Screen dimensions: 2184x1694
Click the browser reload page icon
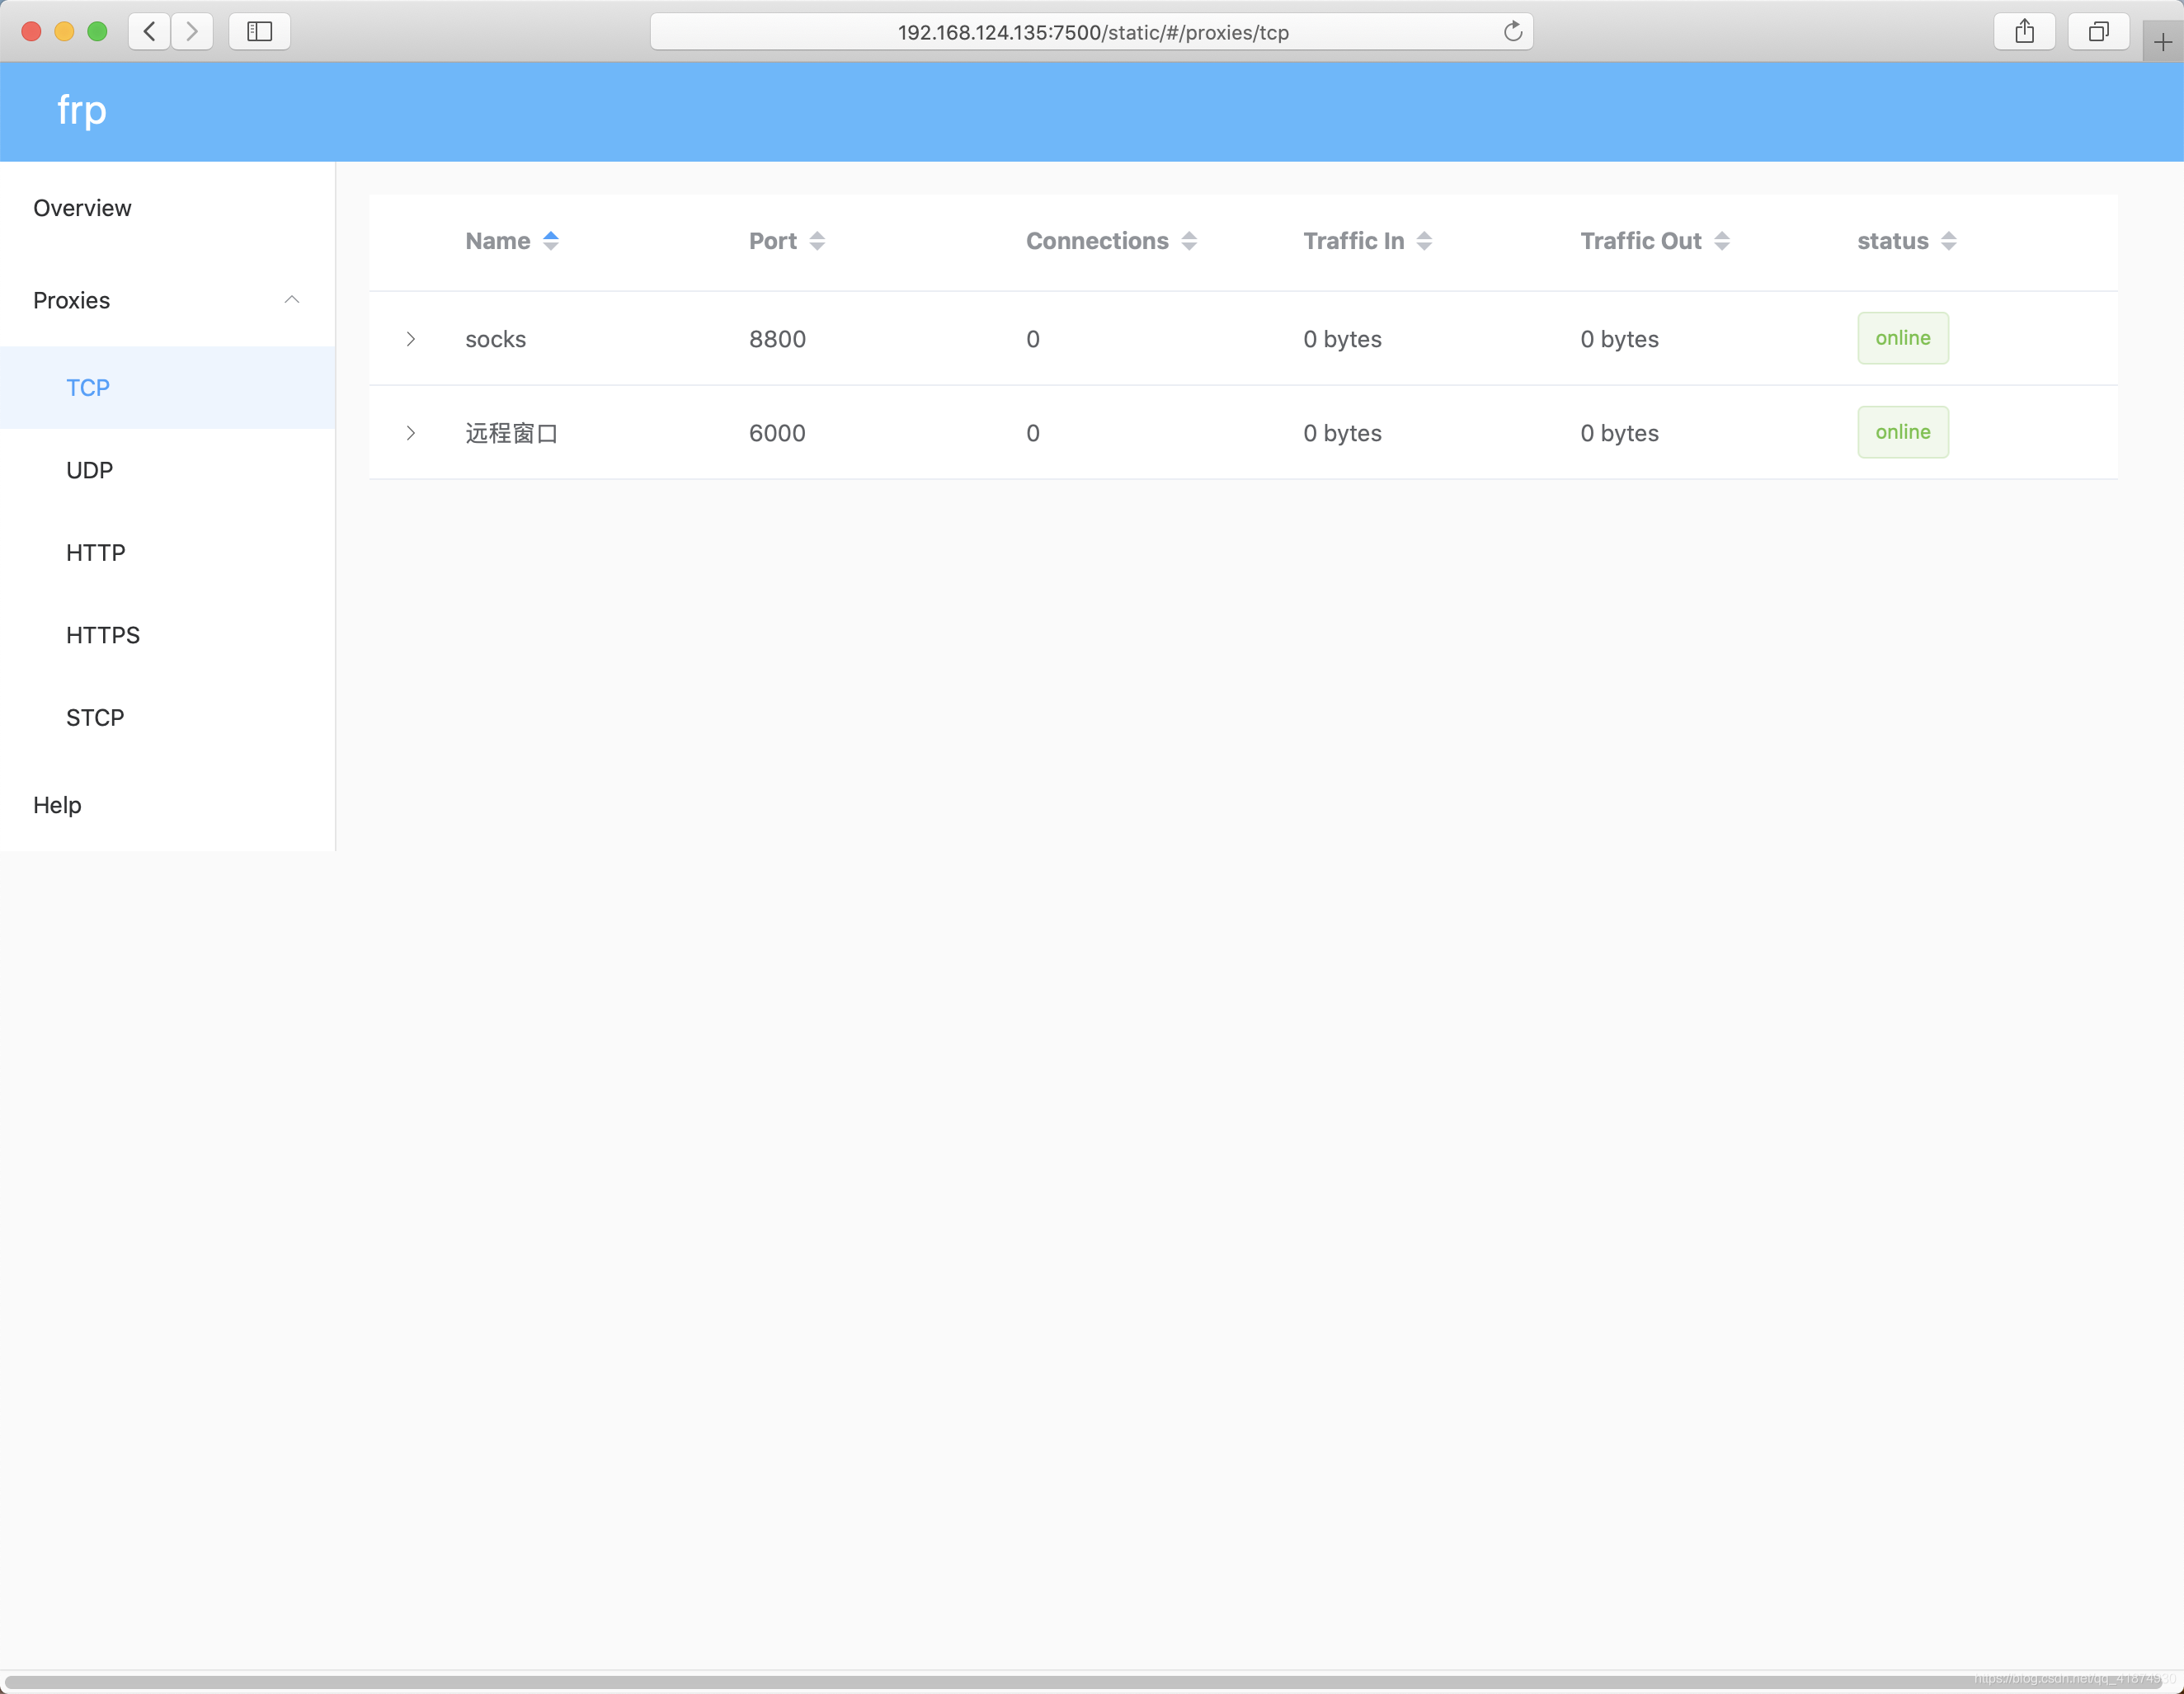coord(1512,32)
